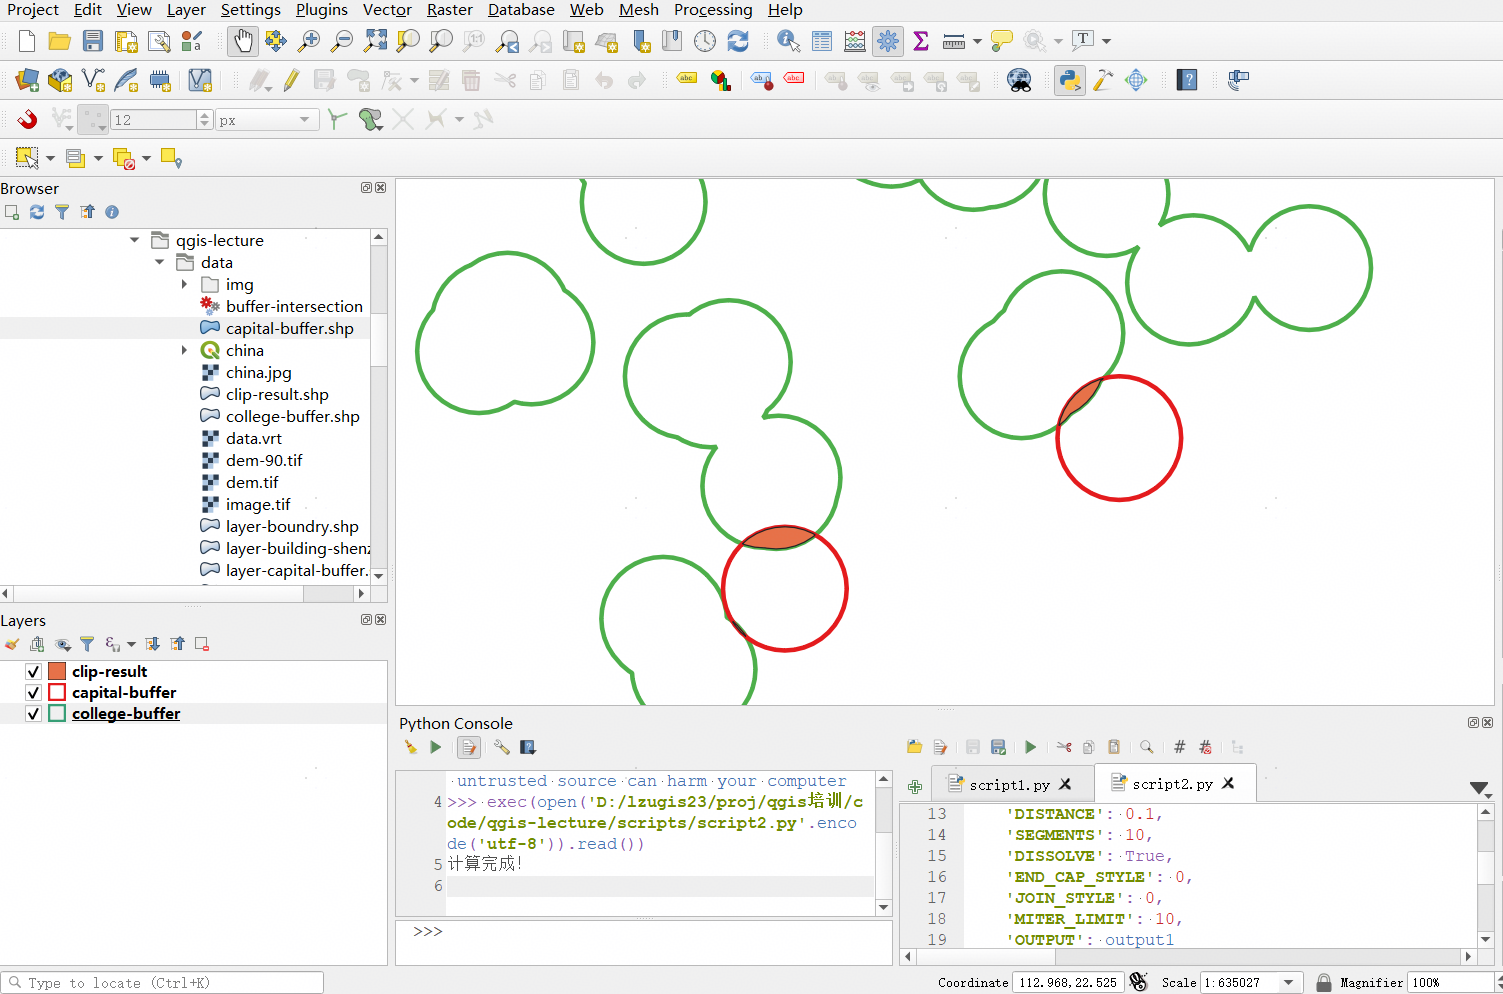Image resolution: width=1503 pixels, height=994 pixels.
Task: Run script in the Python editor
Action: (x=1030, y=747)
